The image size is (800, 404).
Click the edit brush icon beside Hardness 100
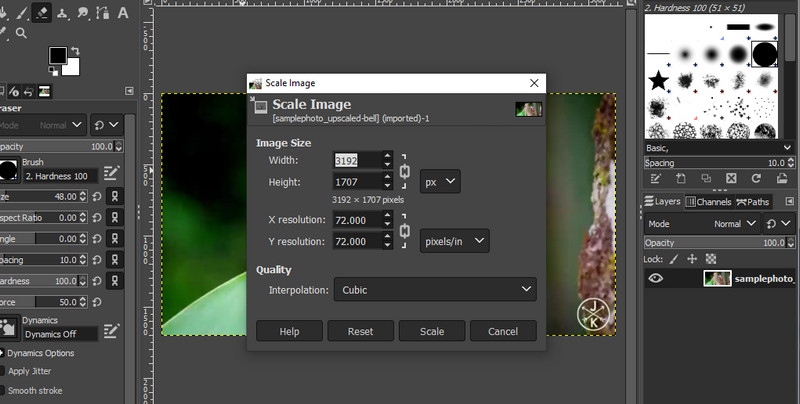coord(112,173)
